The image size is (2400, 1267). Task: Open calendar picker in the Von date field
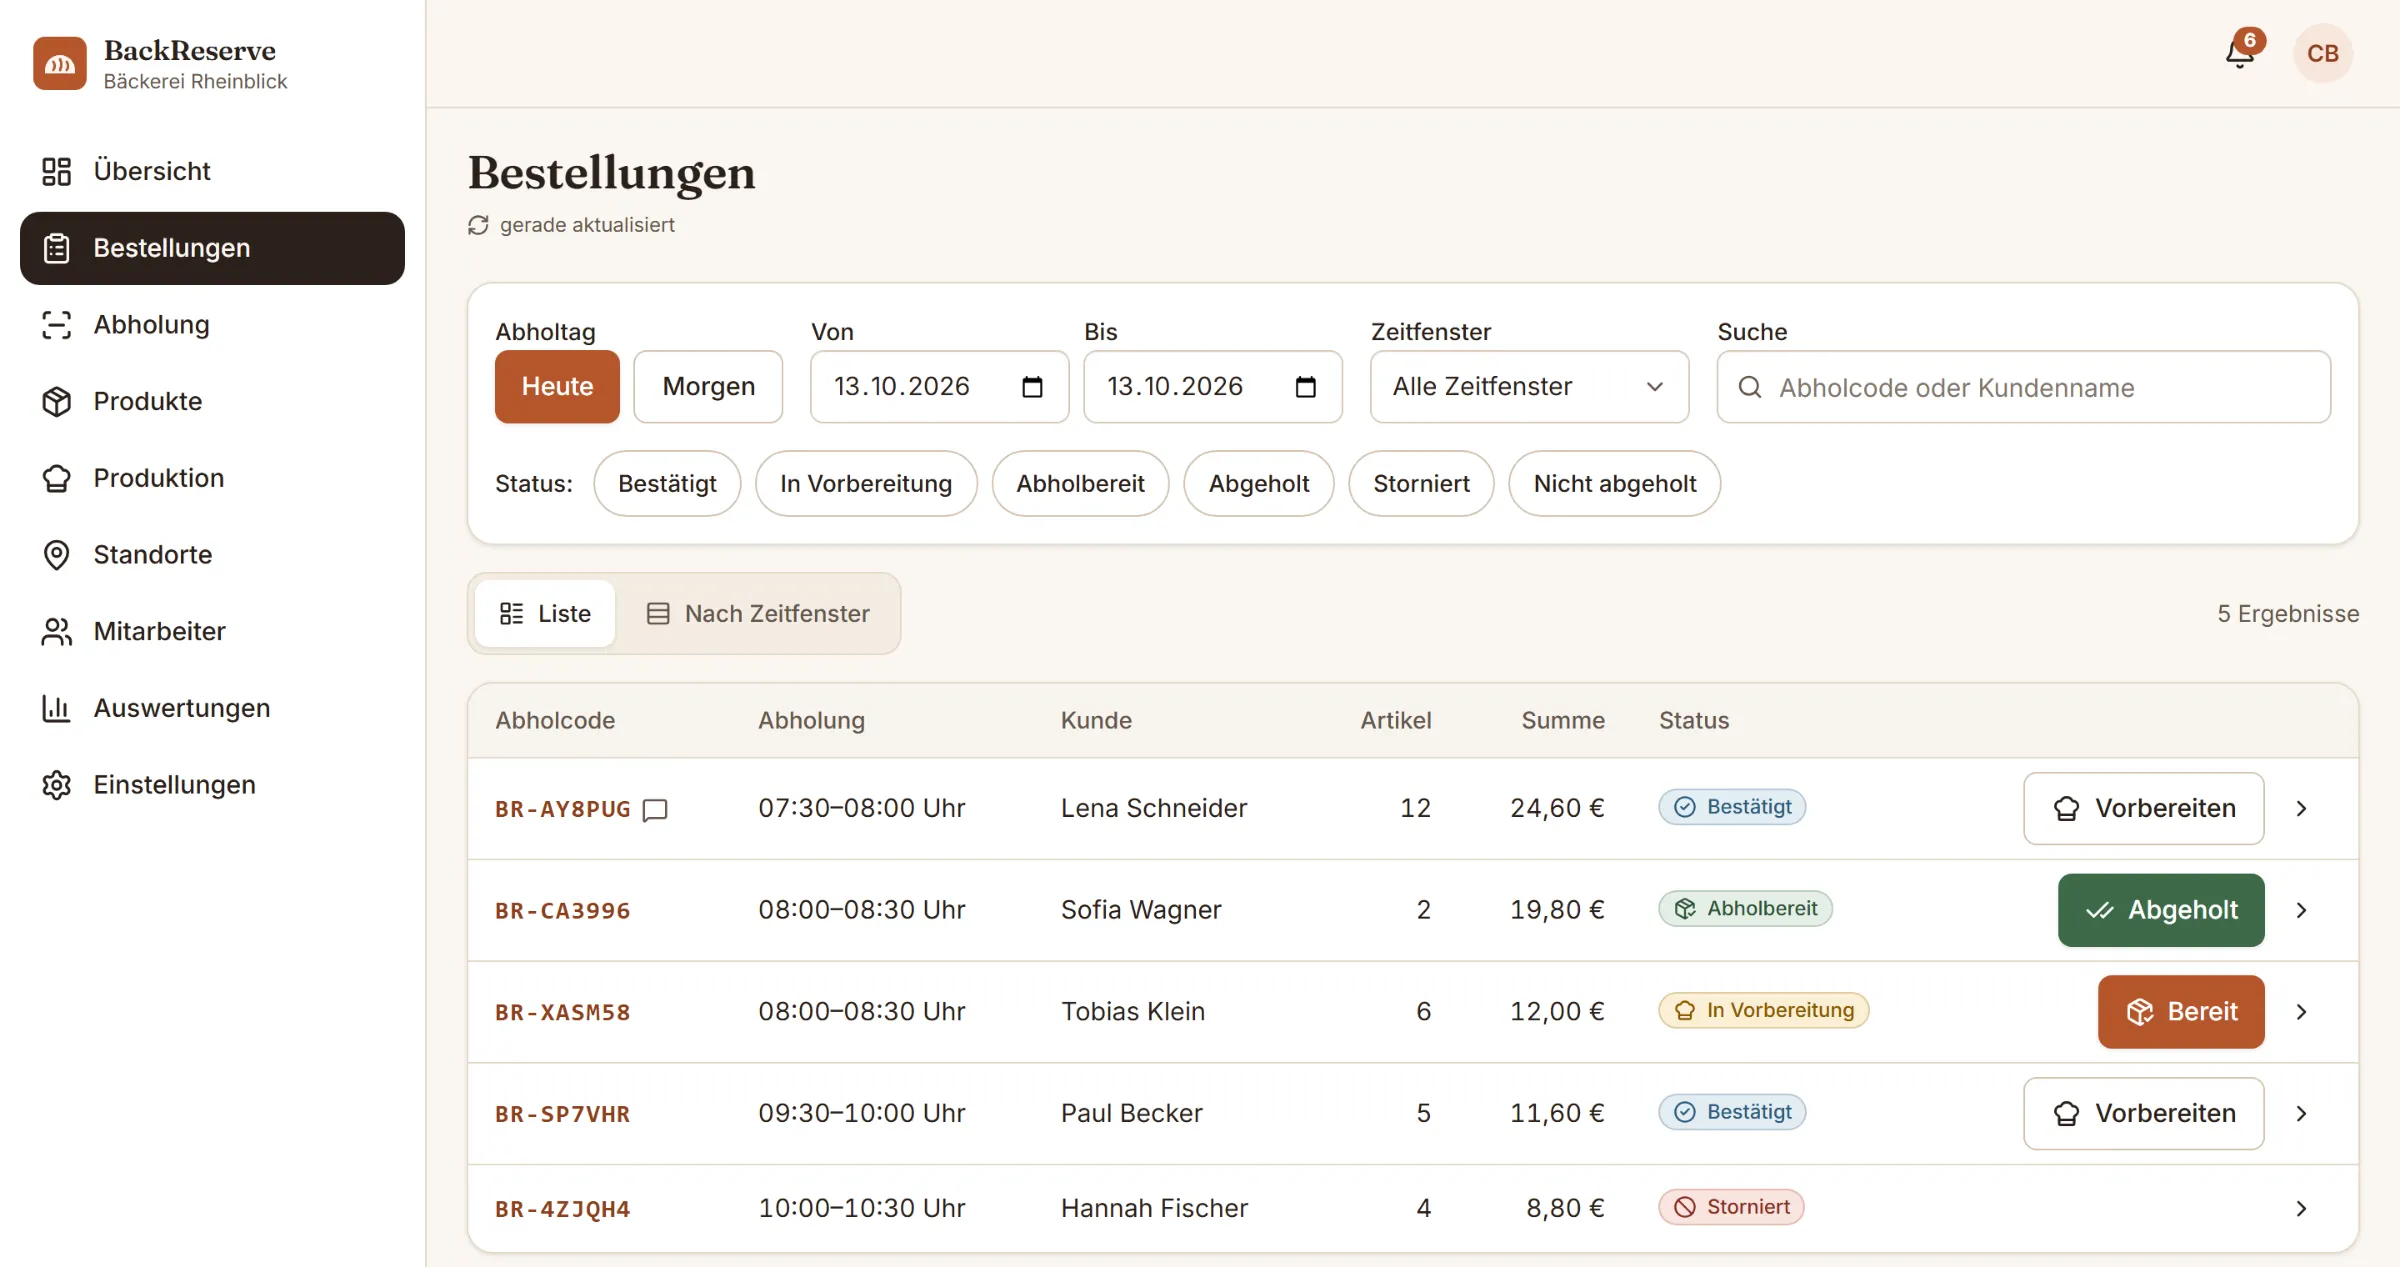point(1032,387)
